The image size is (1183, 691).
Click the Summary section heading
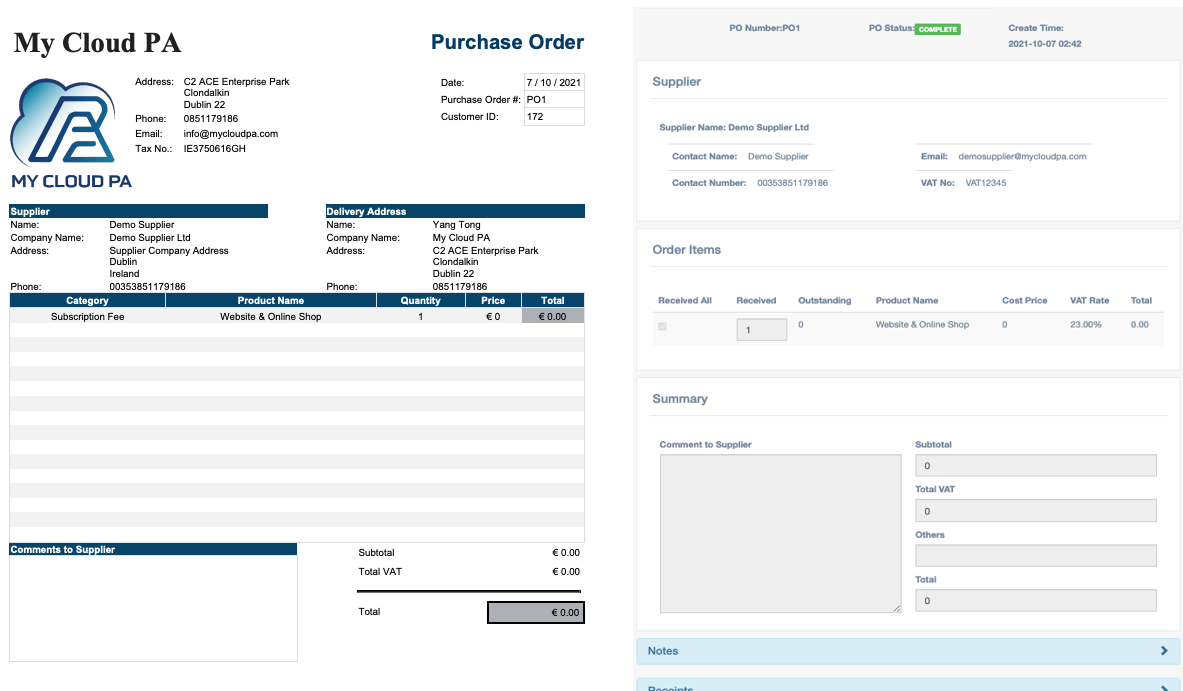(x=680, y=398)
